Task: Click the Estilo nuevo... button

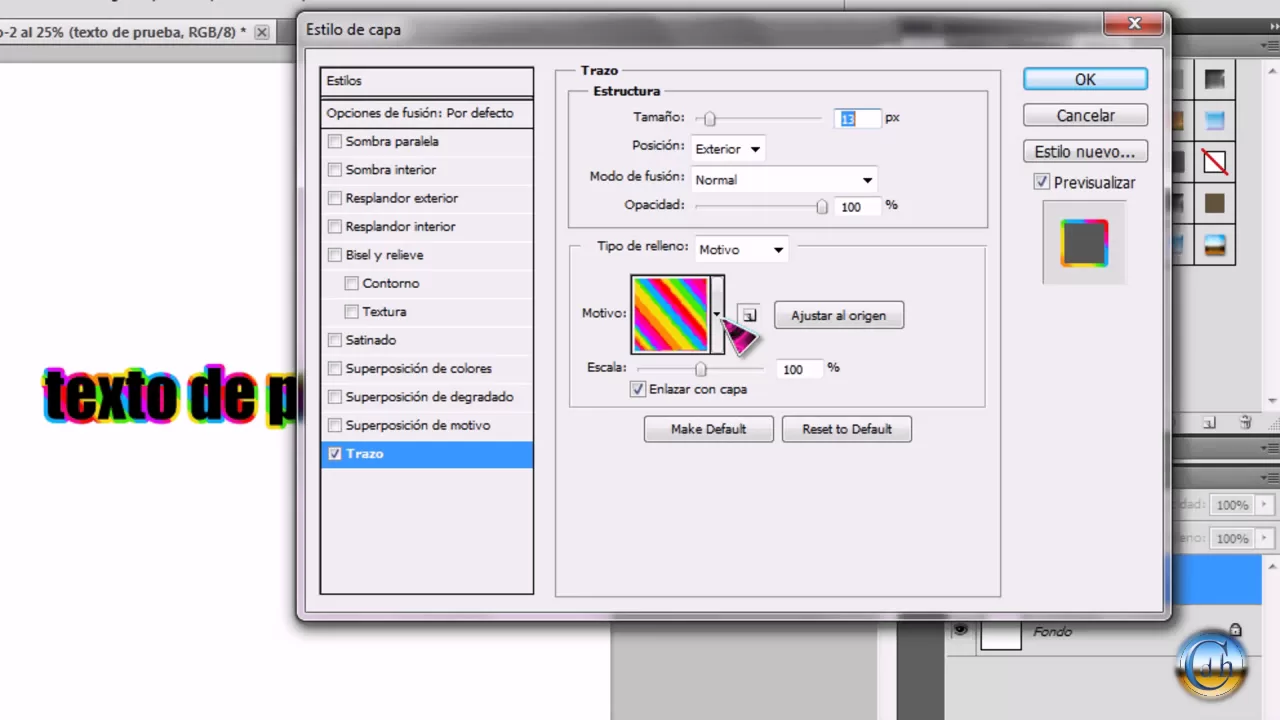Action: pyautogui.click(x=1084, y=152)
